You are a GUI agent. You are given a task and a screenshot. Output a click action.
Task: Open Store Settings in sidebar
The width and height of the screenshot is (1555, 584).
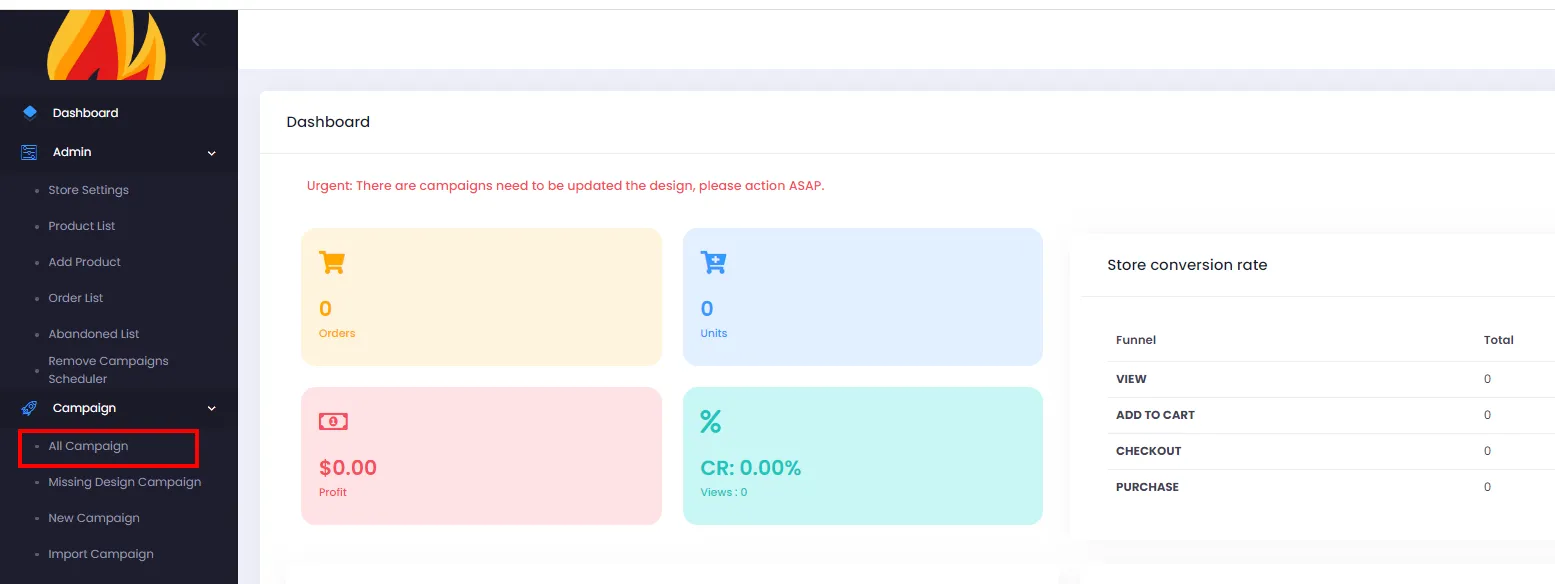(x=88, y=190)
